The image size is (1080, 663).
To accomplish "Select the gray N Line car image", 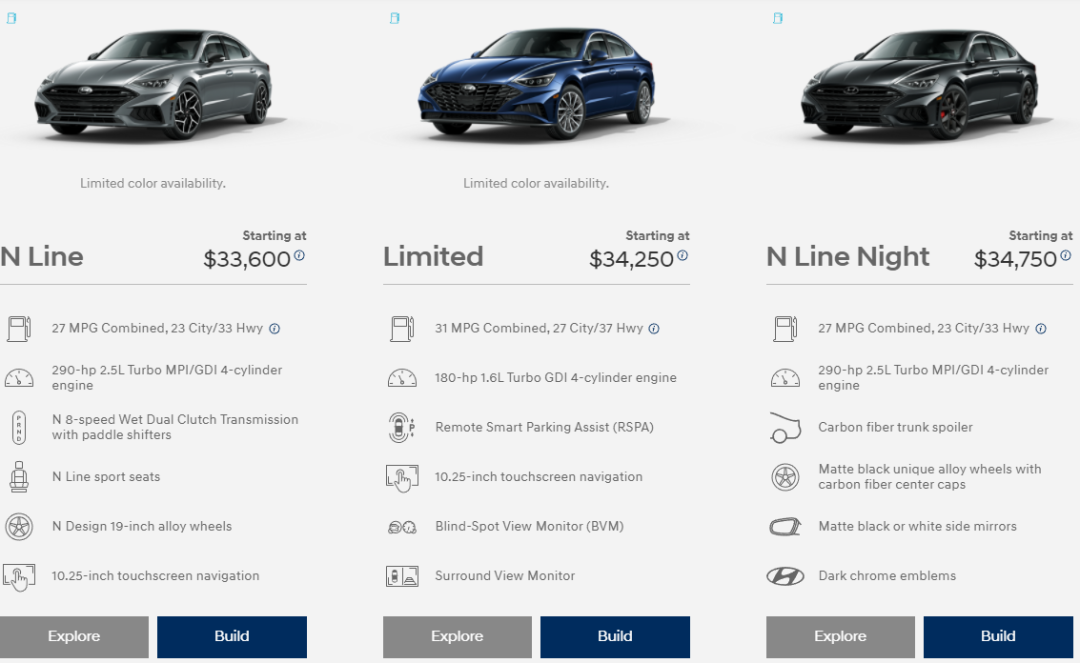I will (153, 85).
